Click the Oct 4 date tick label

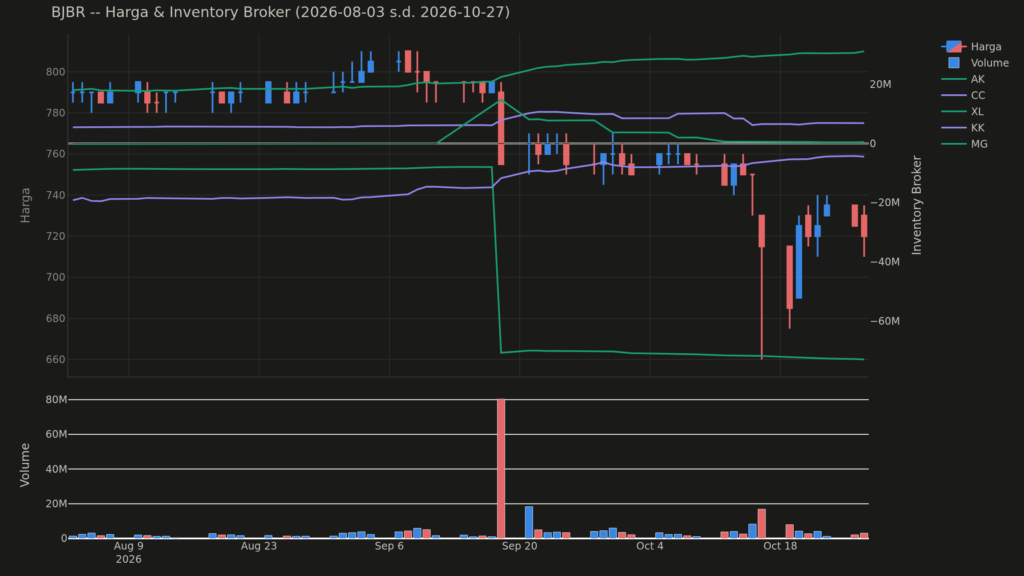(650, 546)
